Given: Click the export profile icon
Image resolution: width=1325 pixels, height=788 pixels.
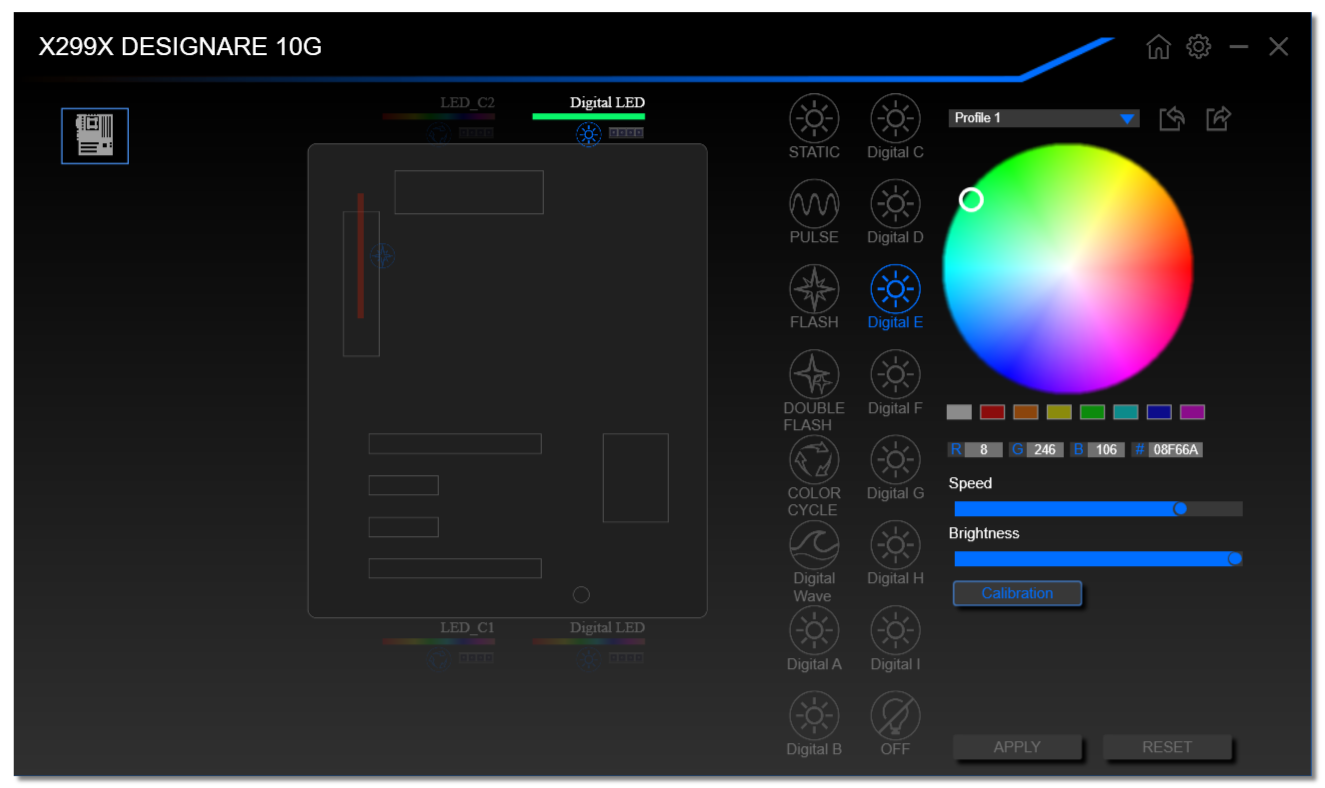Looking at the screenshot, I should (x=1218, y=119).
